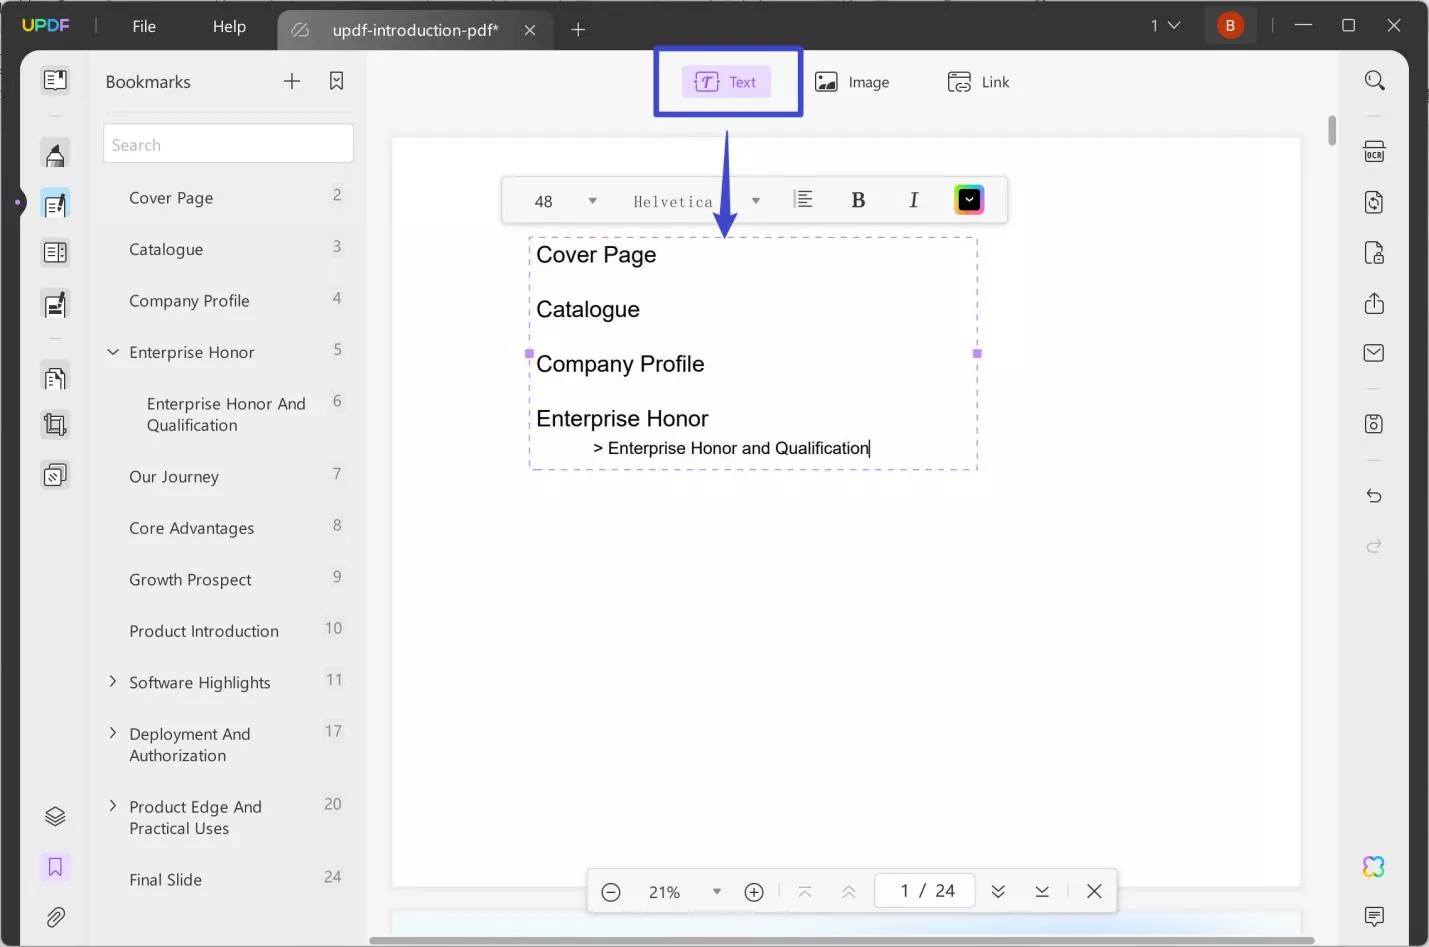Select the Comment highlighter tool icon
This screenshot has width=1429, height=947.
pyautogui.click(x=55, y=154)
